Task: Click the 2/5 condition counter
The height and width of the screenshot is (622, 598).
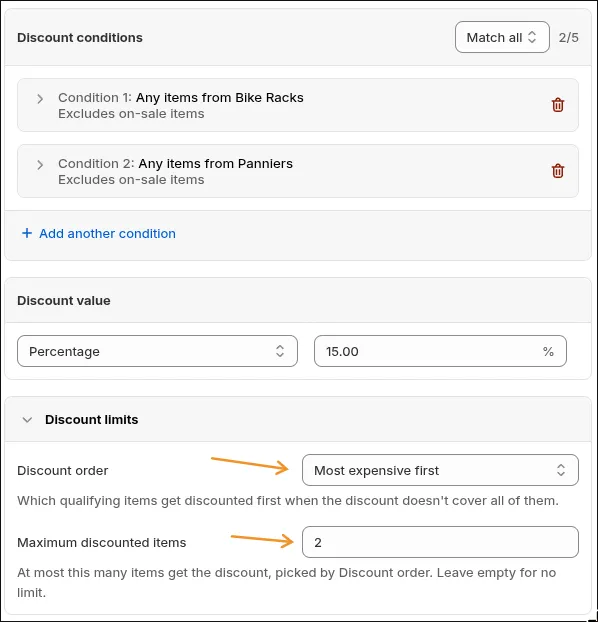Action: [568, 38]
